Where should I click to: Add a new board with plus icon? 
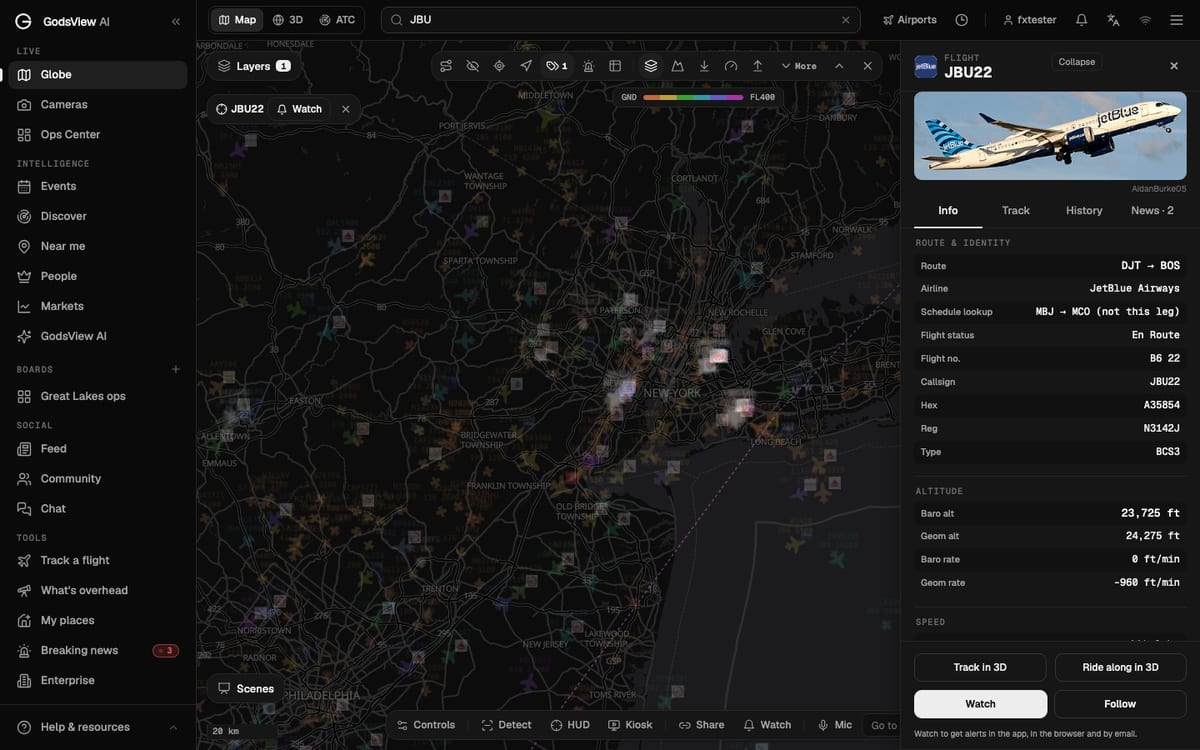tap(176, 369)
